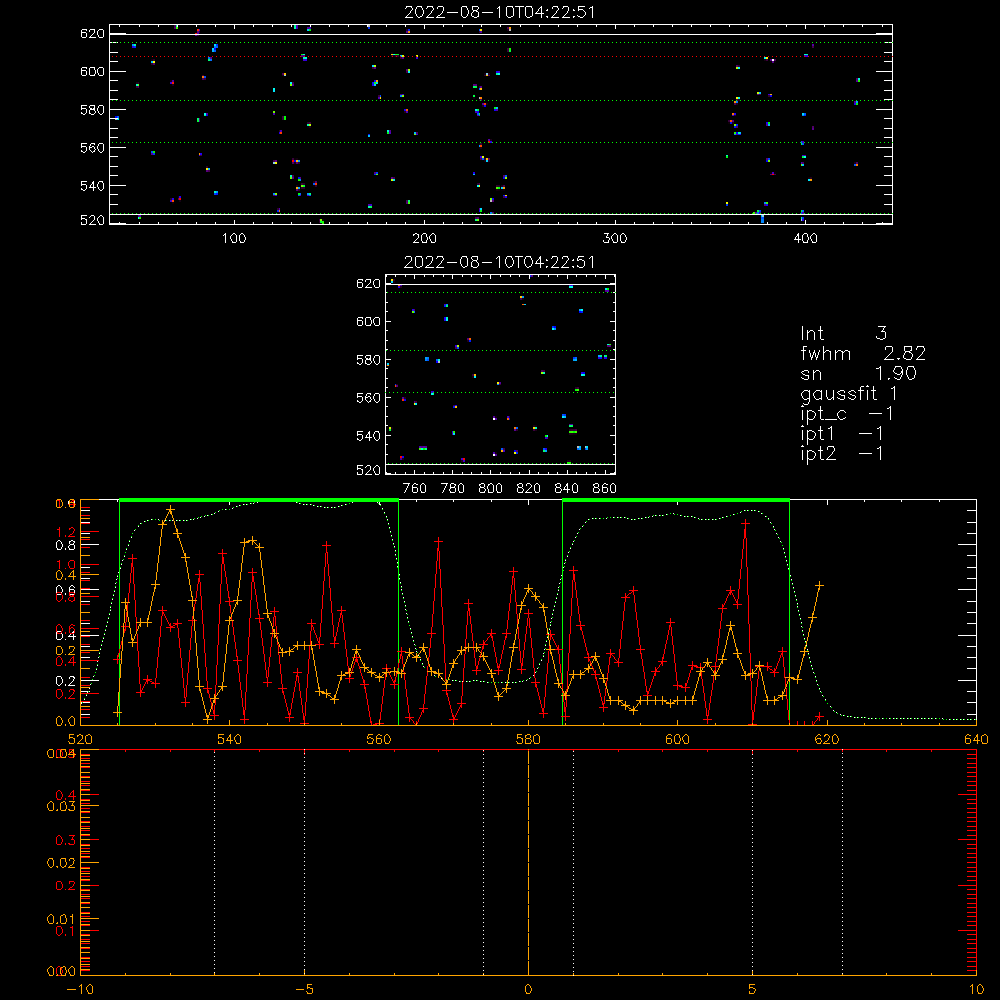
Task: Select the "fwhm 2.82" readout line
Action: 863,353
